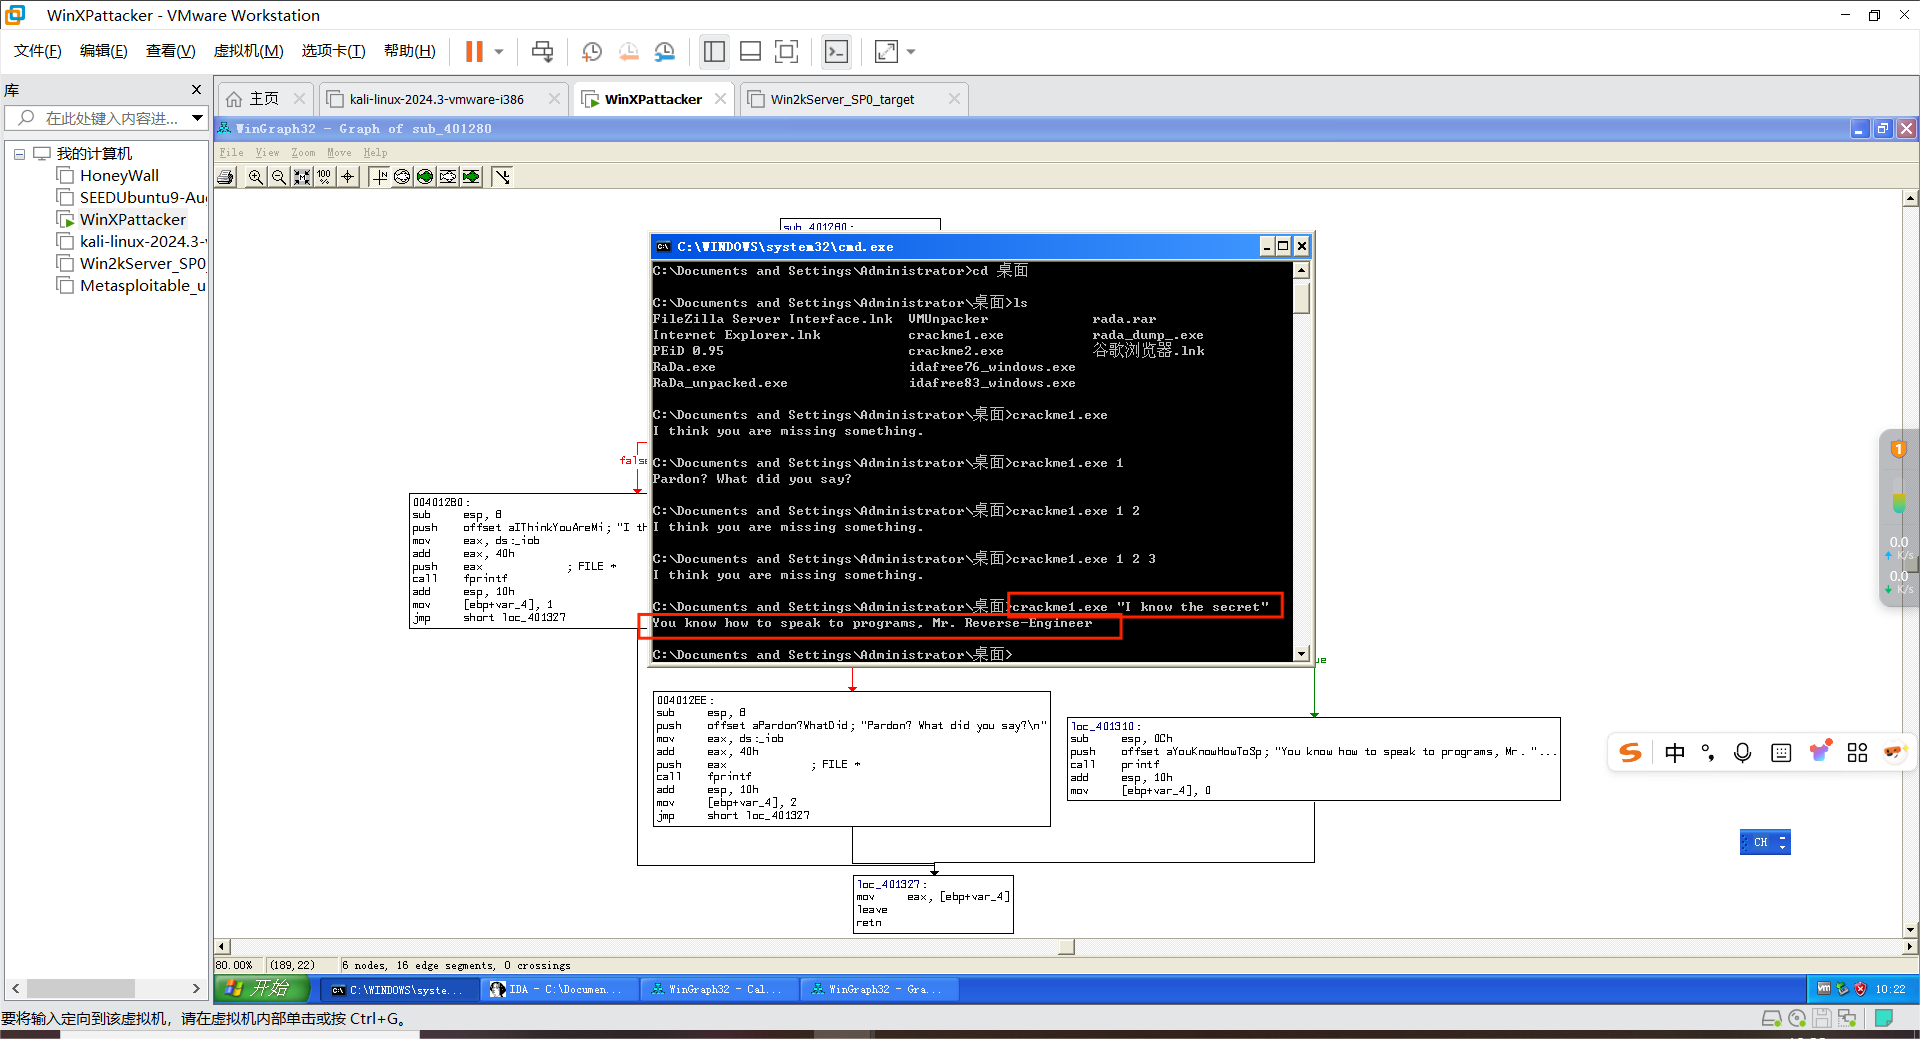
Task: Switch to WinGraph32 Graph taskbar button
Action: [x=877, y=990]
